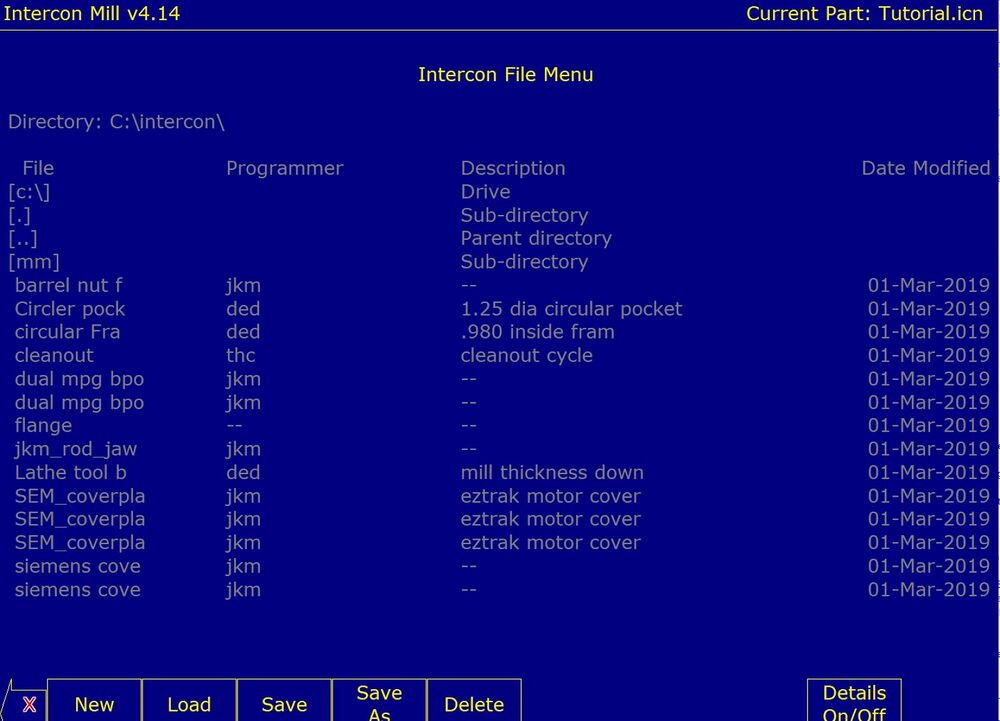Click the Date Modified column header
The width and height of the screenshot is (1000, 721).
point(925,168)
